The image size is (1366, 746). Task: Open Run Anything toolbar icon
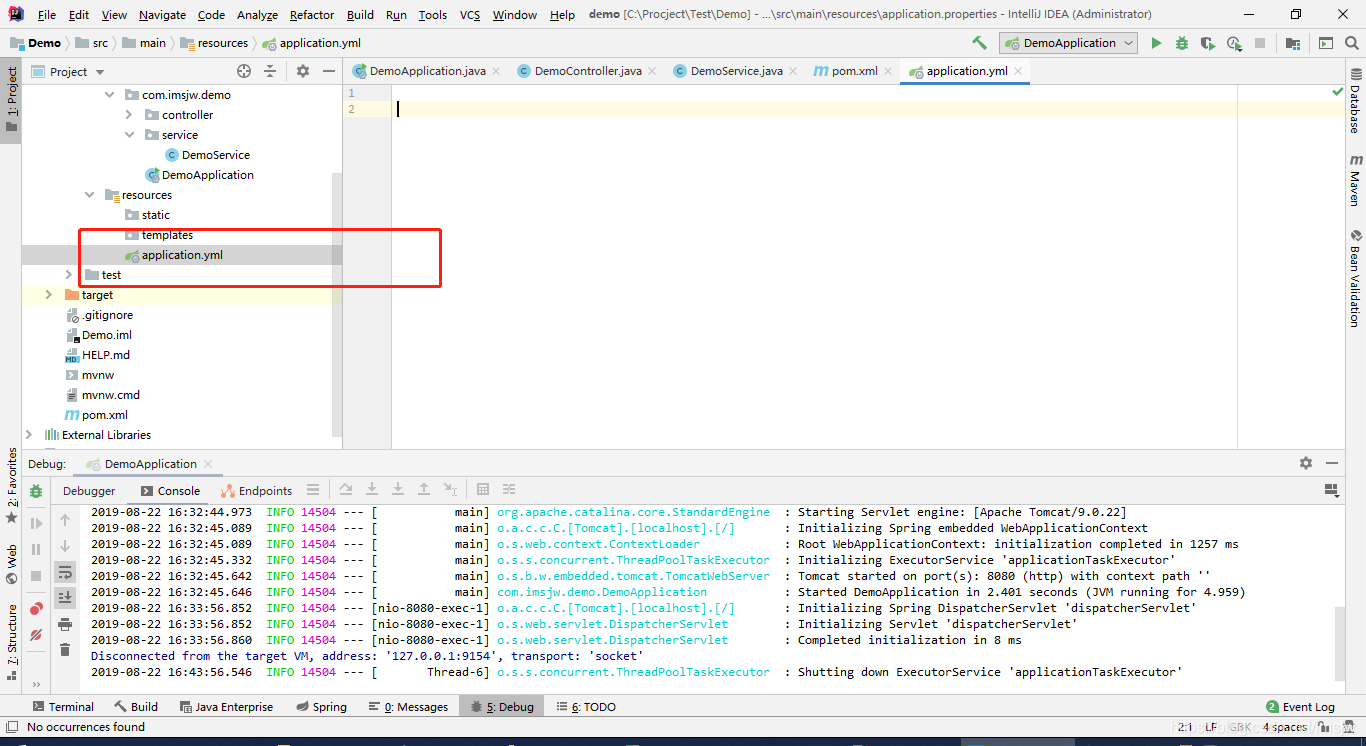[x=1325, y=43]
